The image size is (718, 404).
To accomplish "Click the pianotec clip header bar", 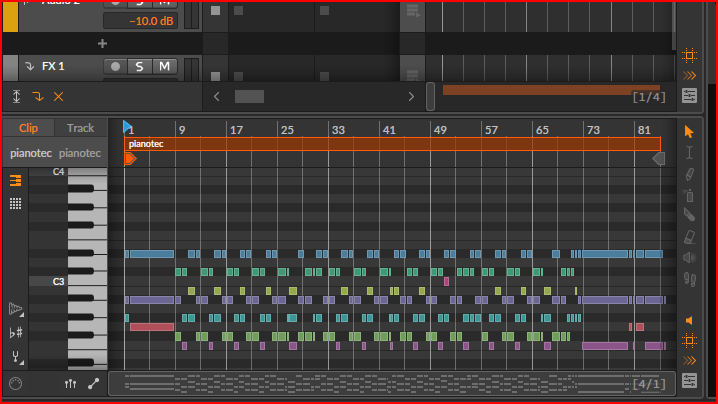I will pyautogui.click(x=392, y=144).
